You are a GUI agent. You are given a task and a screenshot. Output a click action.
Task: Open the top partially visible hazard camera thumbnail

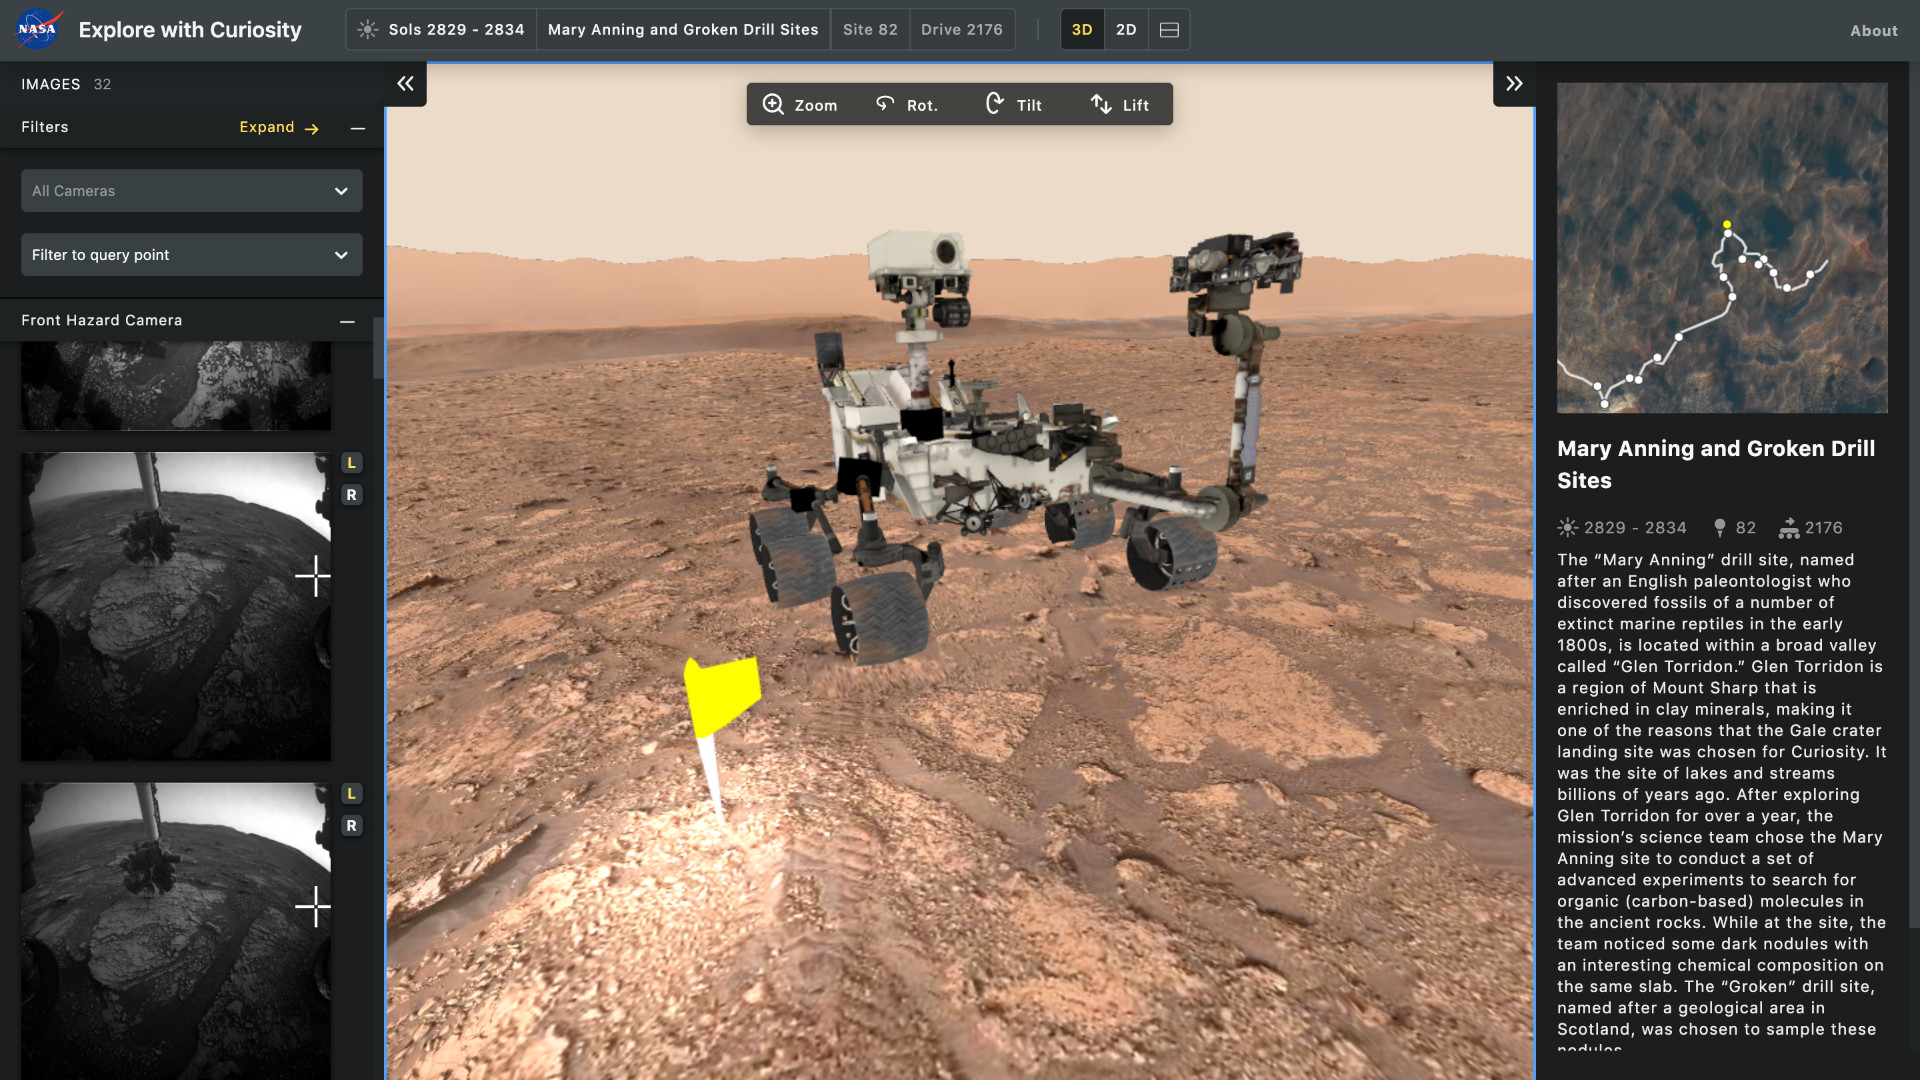(176, 386)
